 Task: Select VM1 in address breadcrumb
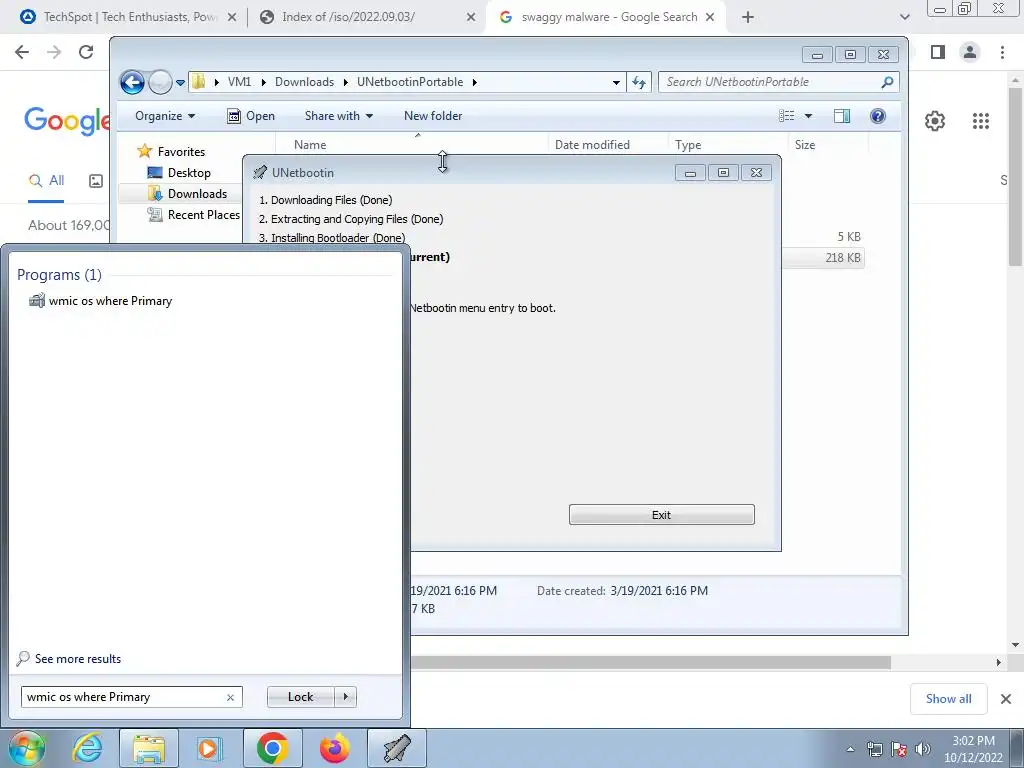coord(239,82)
